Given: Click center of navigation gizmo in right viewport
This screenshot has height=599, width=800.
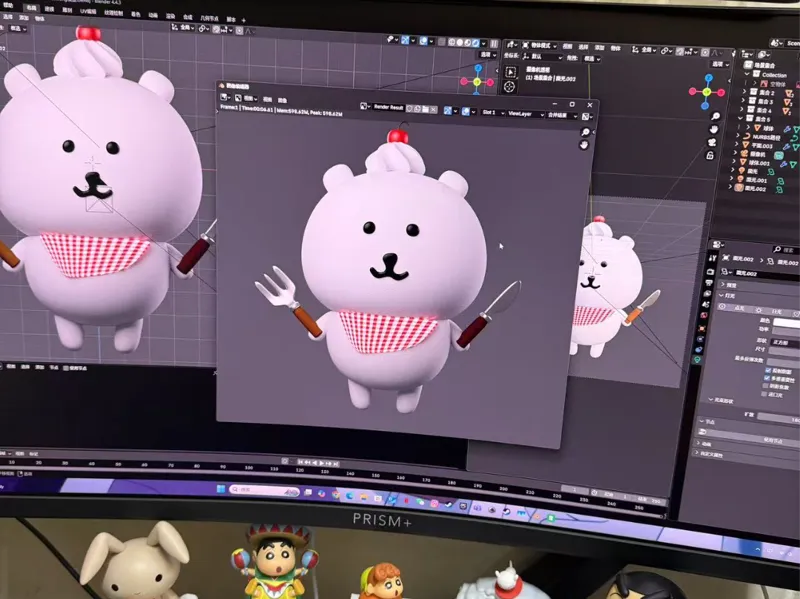Looking at the screenshot, I should pos(707,92).
